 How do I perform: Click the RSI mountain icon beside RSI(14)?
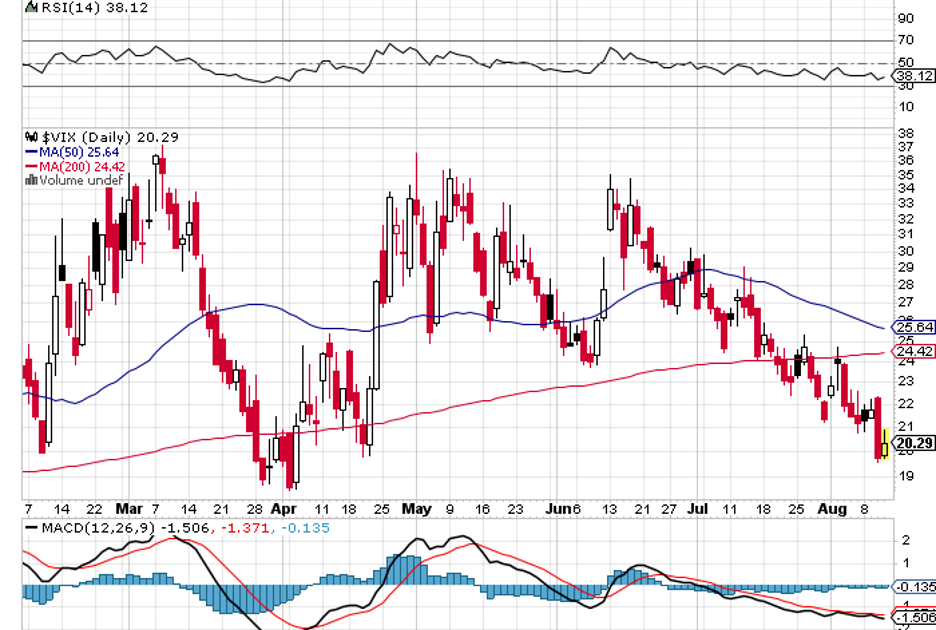(x=29, y=7)
